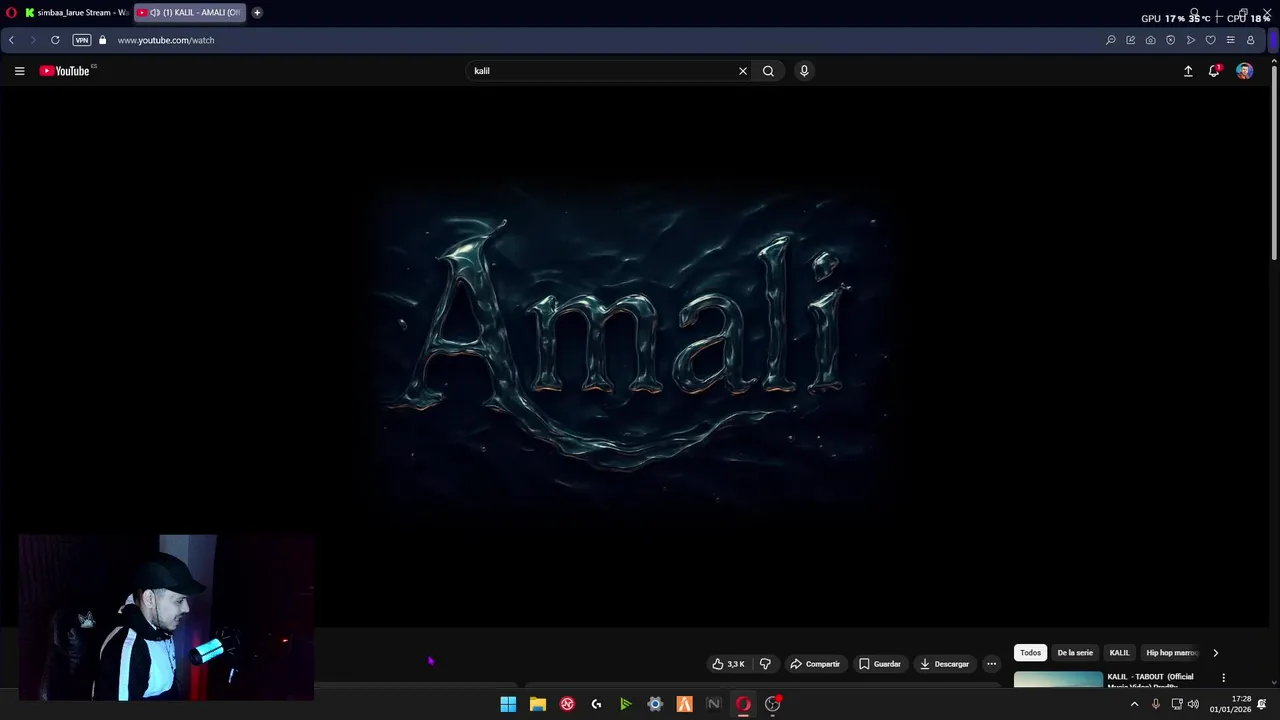Save the video with Guardar
This screenshot has width=1280, height=720.
click(x=880, y=664)
